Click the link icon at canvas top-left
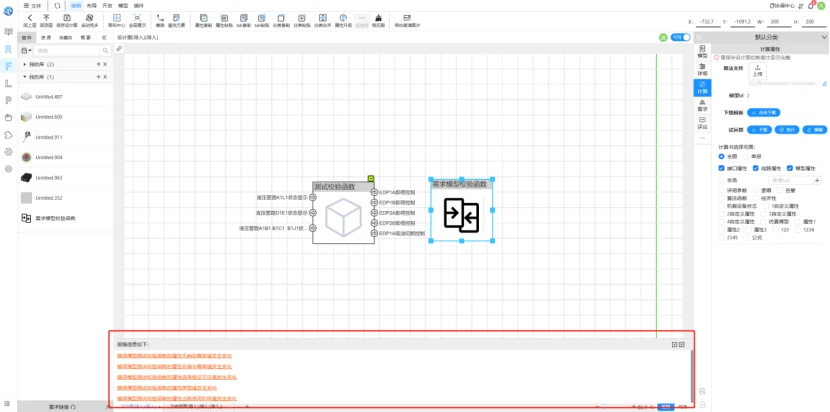830x412 pixels. (x=119, y=48)
